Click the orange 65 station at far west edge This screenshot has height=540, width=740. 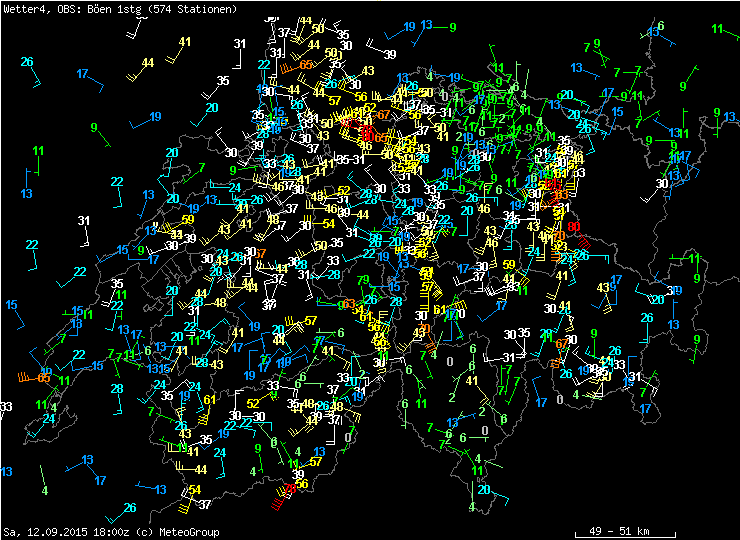(x=44, y=378)
